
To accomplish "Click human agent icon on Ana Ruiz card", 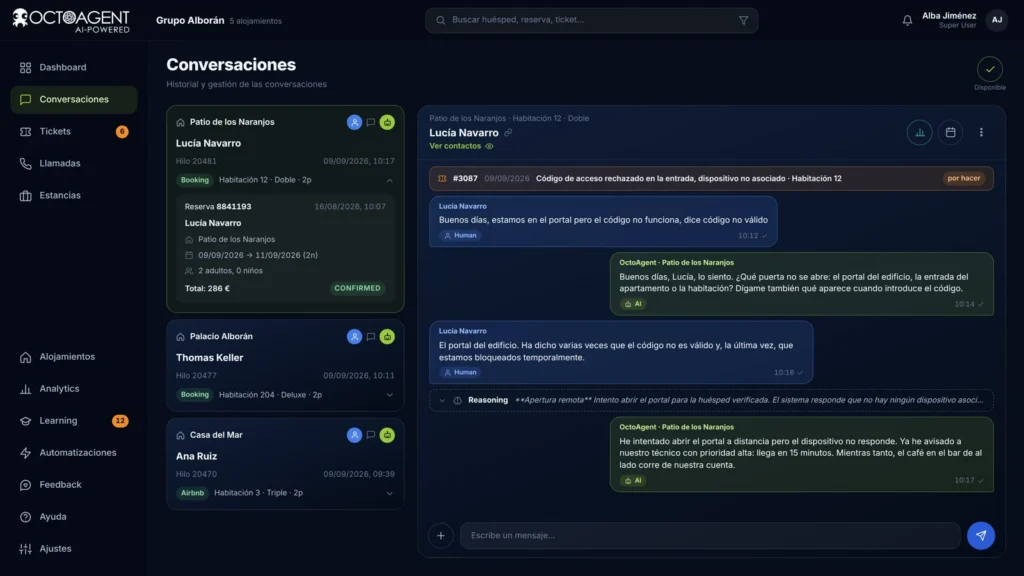I will [354, 435].
